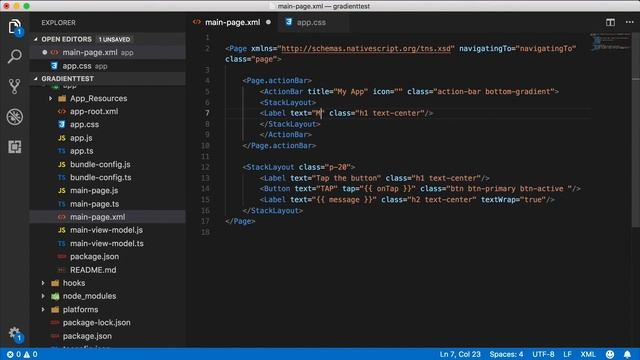Select main-page.xml in the file tree
Viewport: 640px width, 360px height.
coord(108,217)
